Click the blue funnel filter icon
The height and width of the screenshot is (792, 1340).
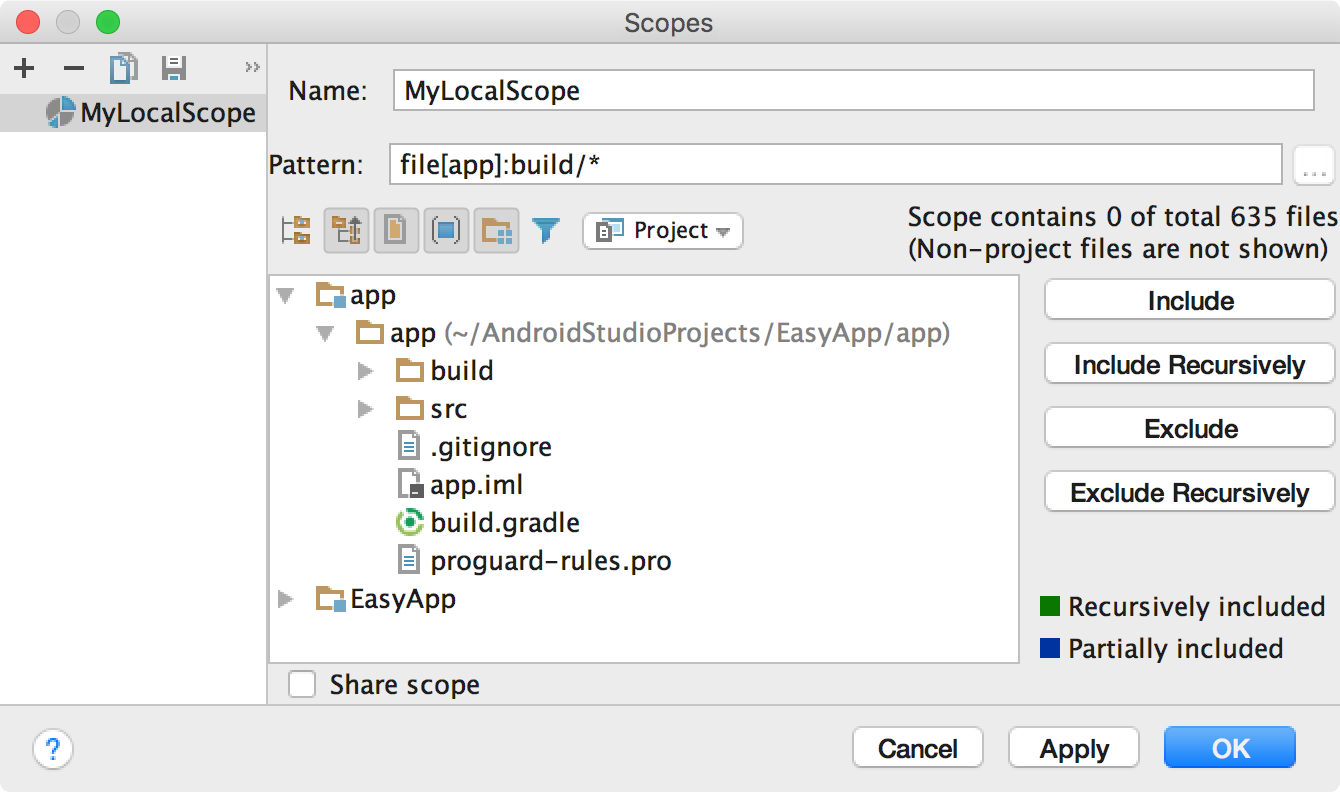tap(545, 231)
